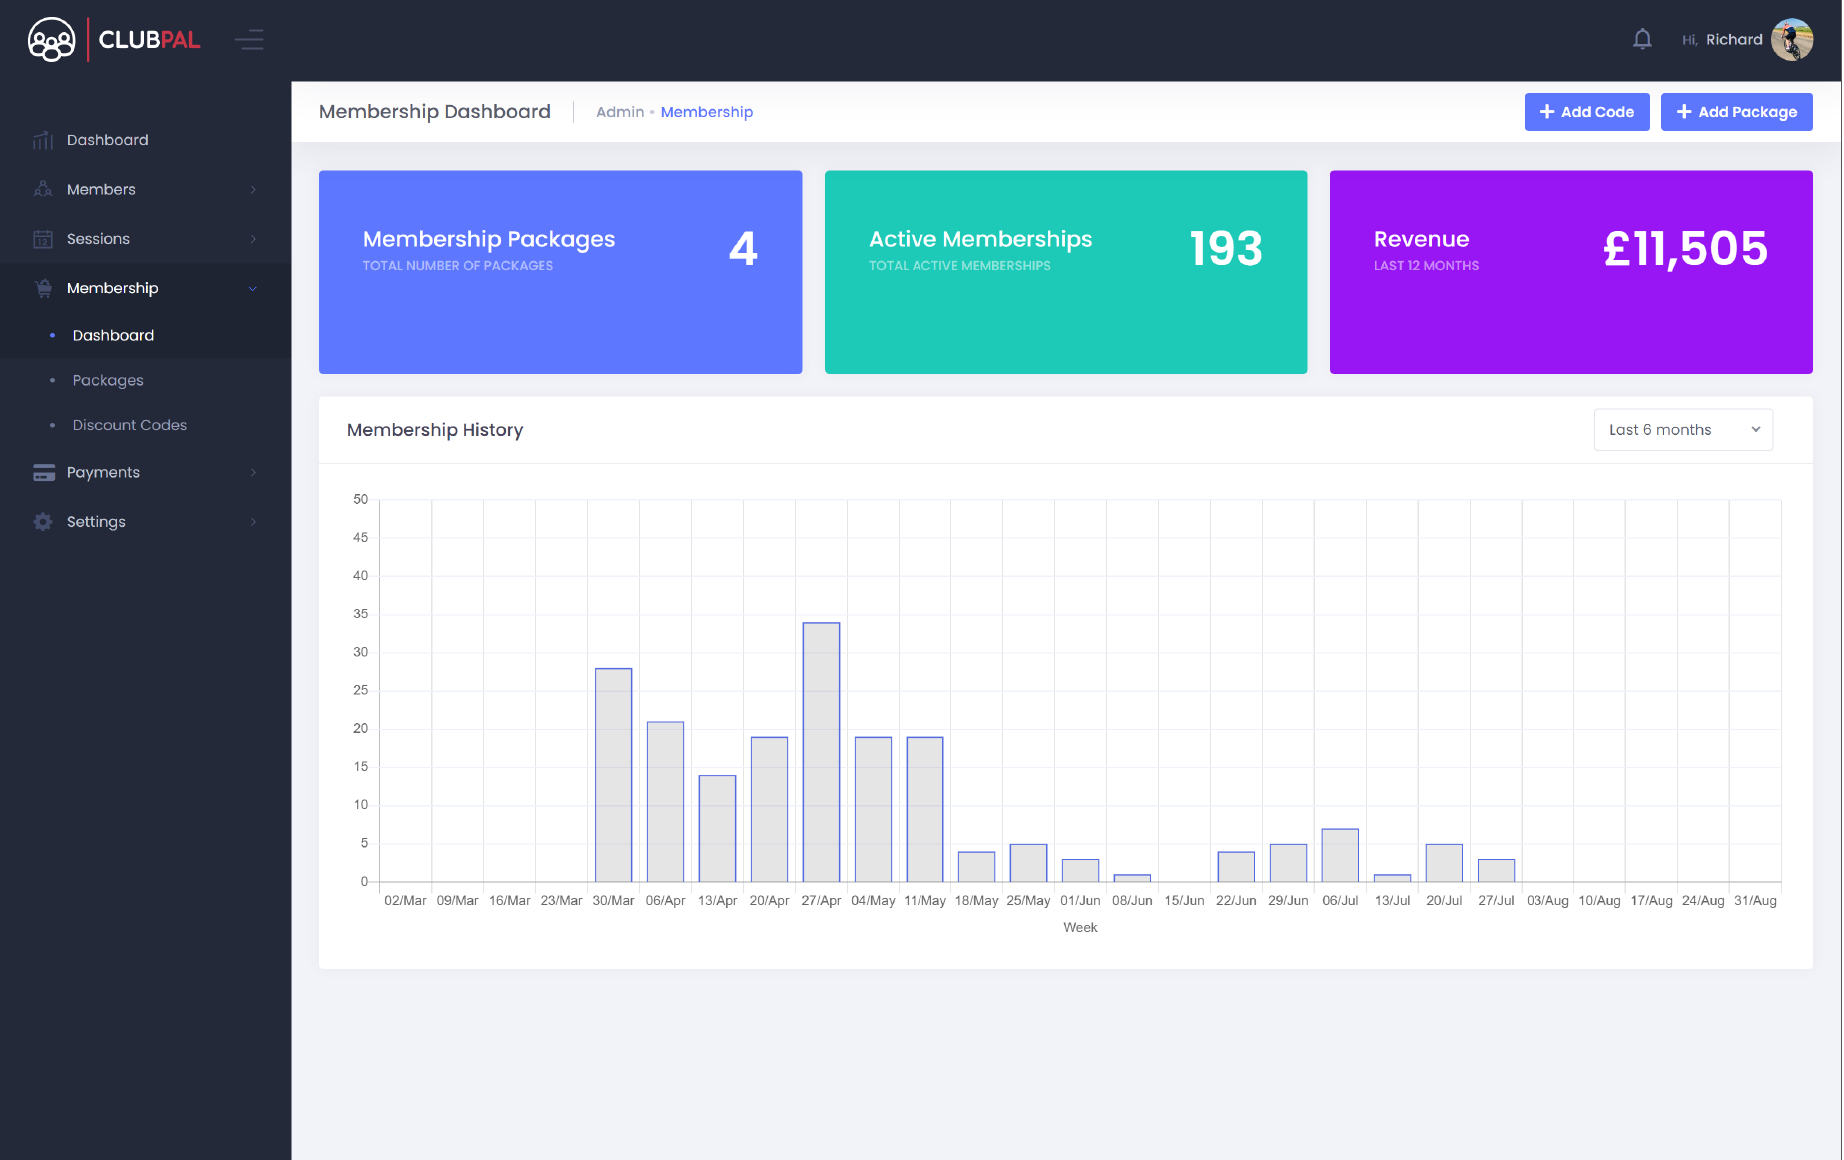Click the ClubPal logo icon
Viewport: 1844px width, 1160px height.
click(x=51, y=40)
